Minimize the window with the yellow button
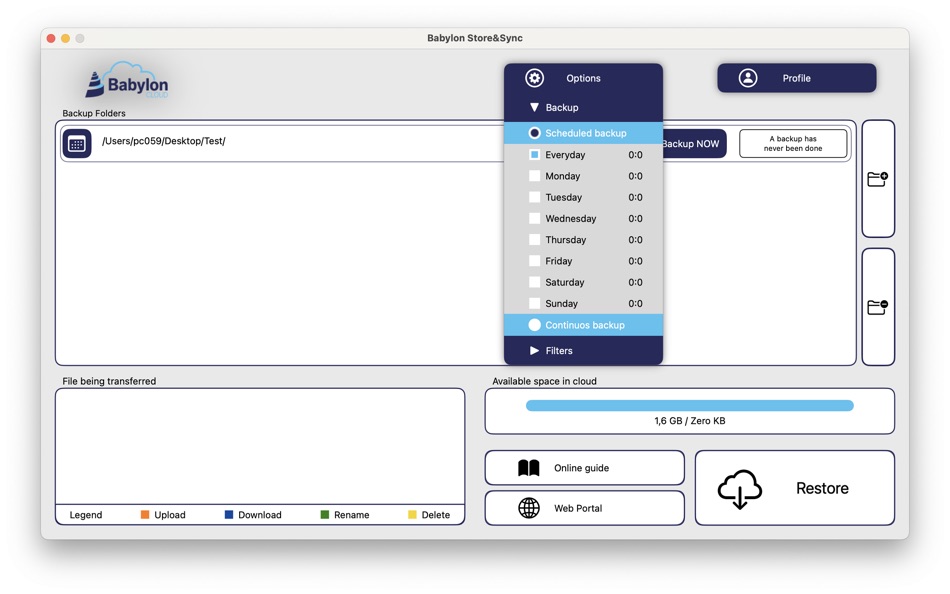950x594 pixels. pos(65,38)
